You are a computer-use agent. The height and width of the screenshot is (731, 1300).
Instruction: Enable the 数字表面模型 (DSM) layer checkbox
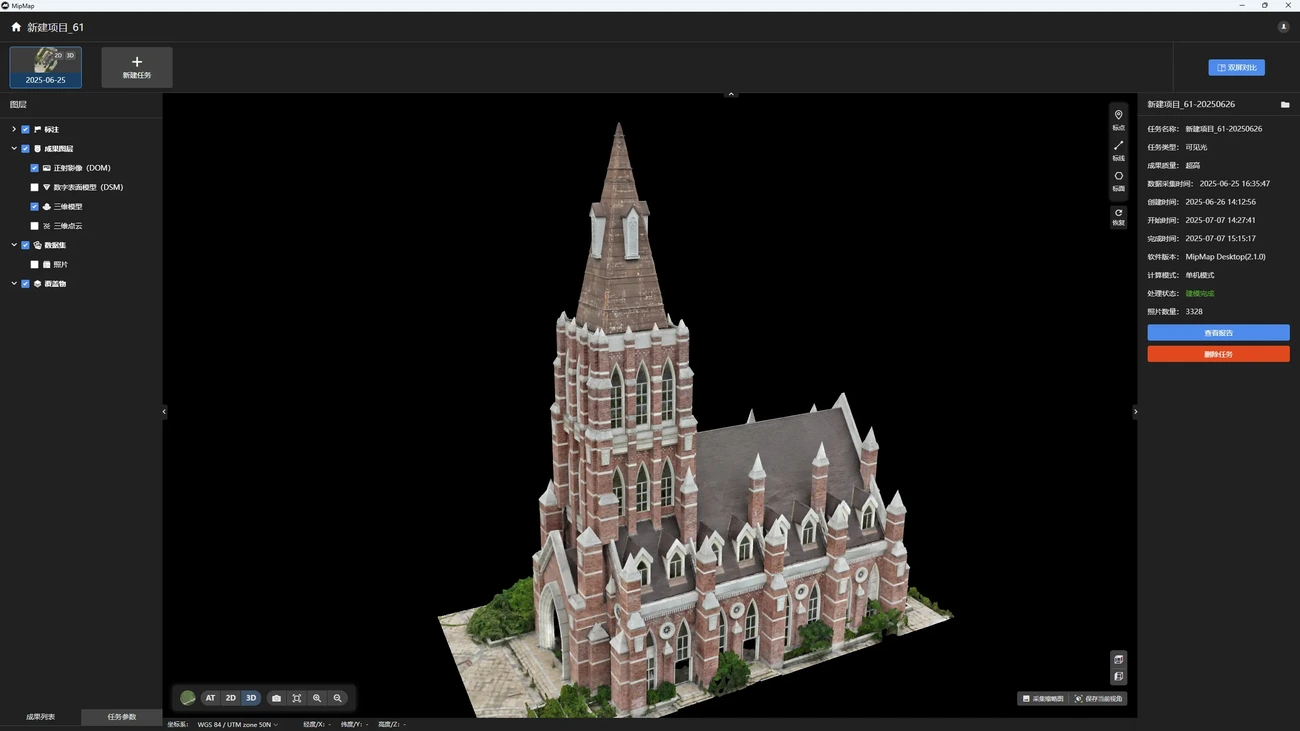pyautogui.click(x=35, y=187)
